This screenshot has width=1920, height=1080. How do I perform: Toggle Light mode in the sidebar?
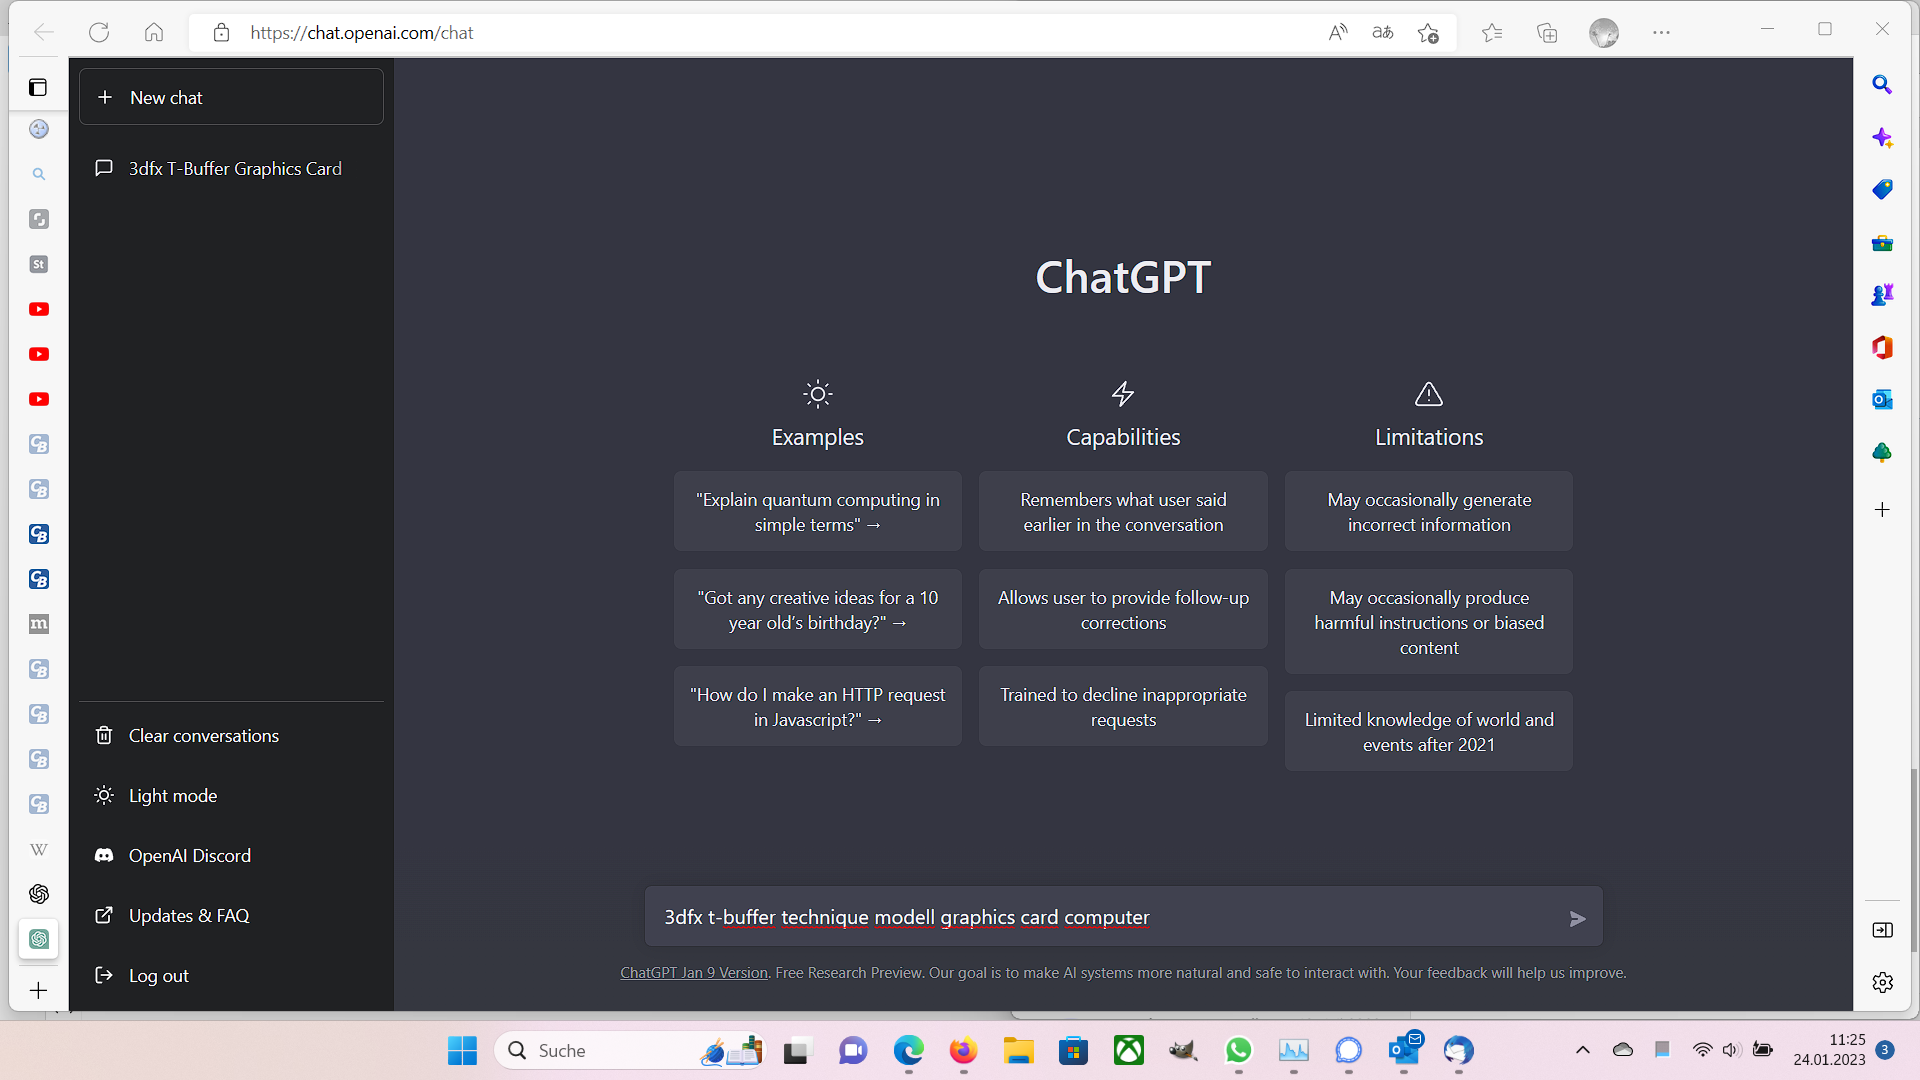(x=172, y=796)
